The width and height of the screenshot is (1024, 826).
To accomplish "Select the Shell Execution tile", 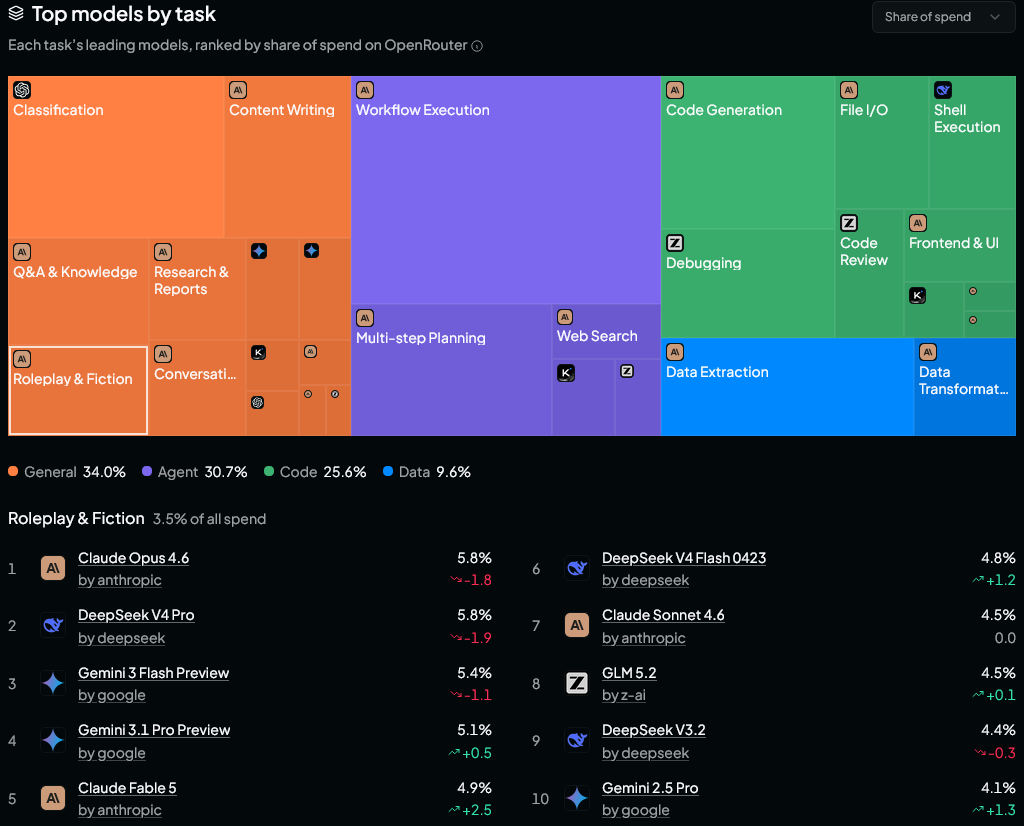I will pyautogui.click(x=972, y=142).
